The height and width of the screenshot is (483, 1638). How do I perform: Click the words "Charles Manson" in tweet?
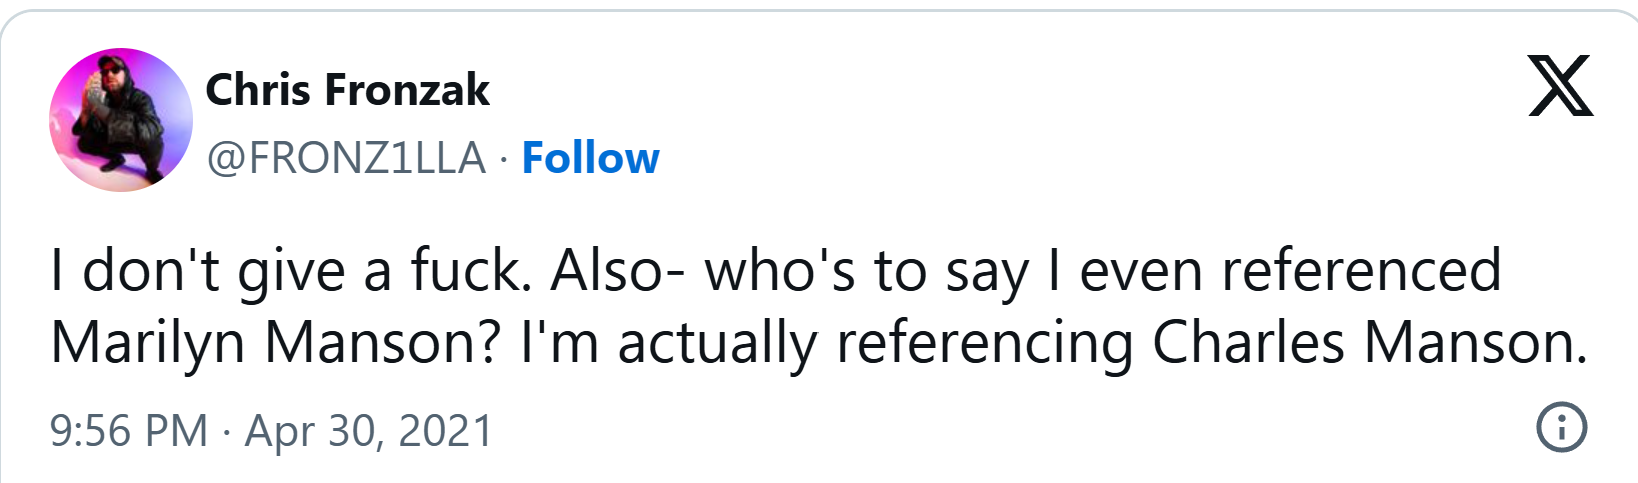(x=1369, y=343)
